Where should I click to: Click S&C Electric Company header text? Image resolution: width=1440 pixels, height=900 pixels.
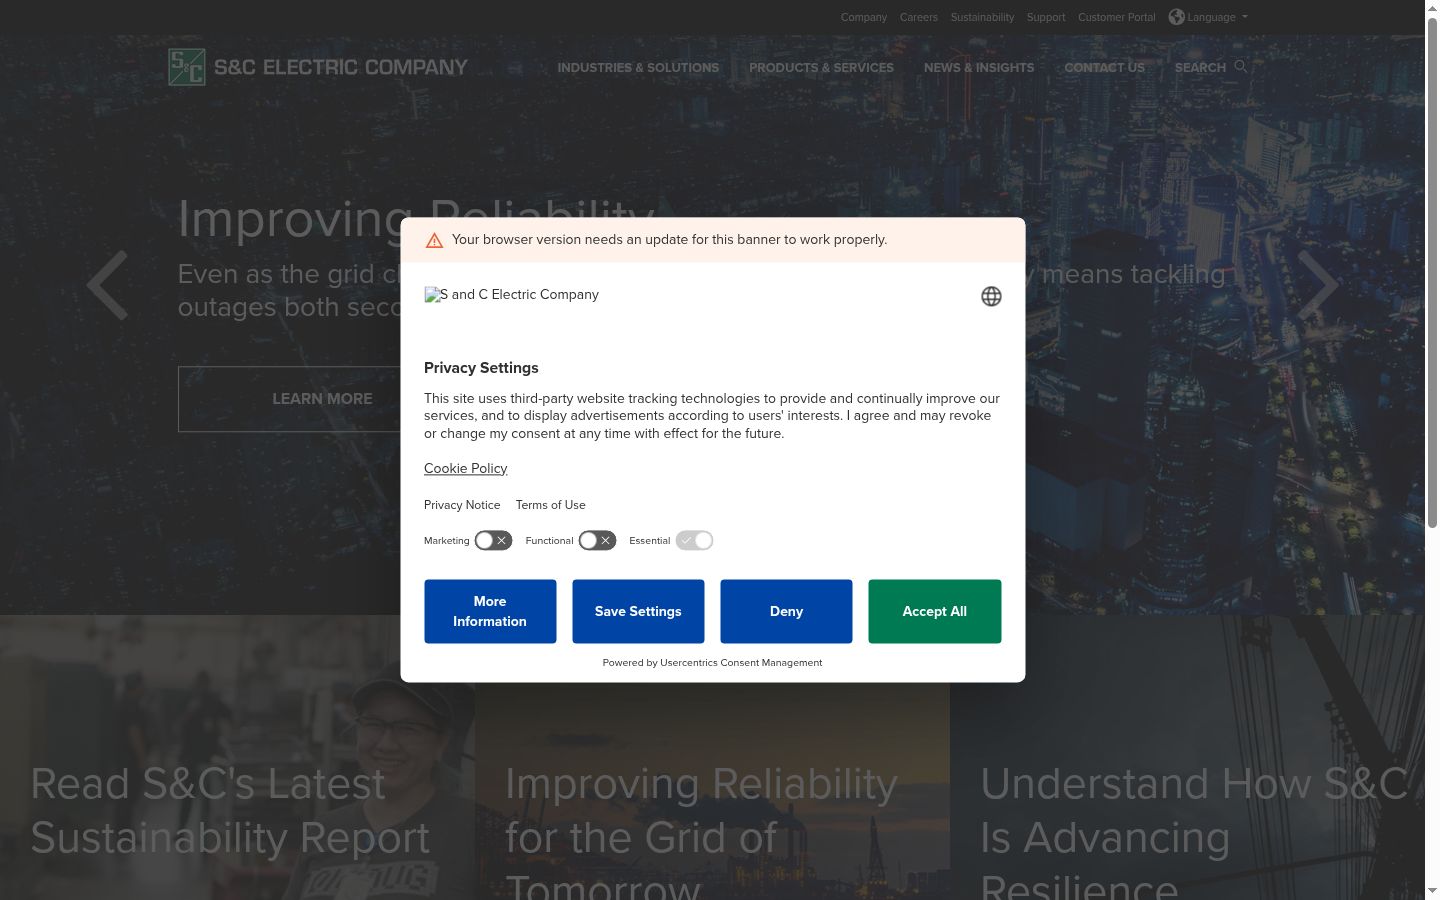pos(340,67)
